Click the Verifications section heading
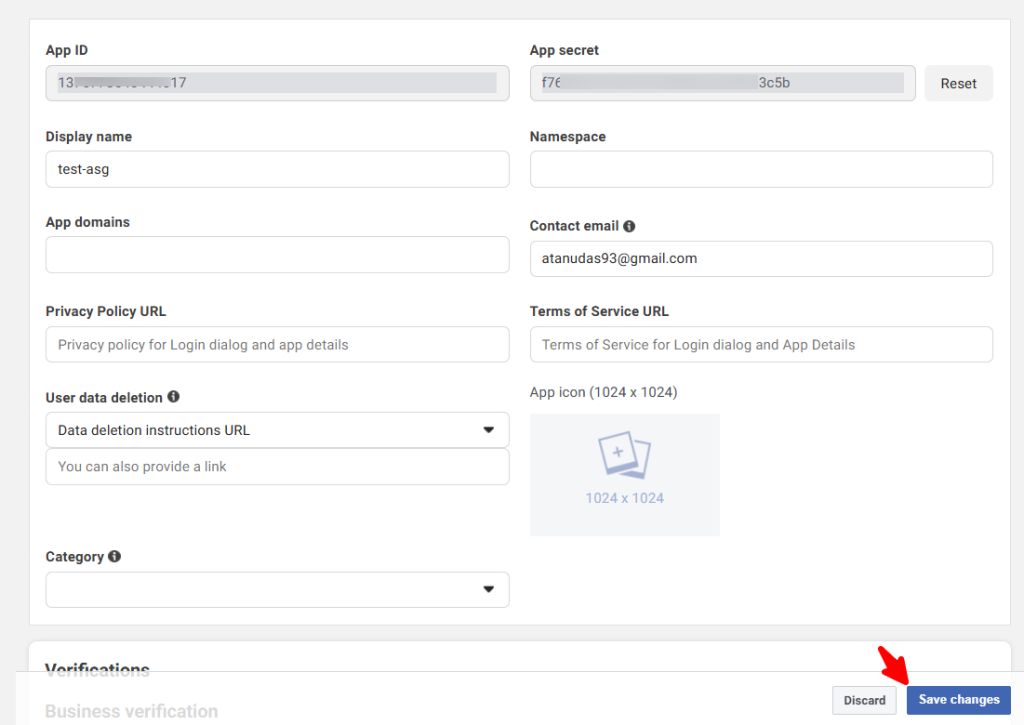The height and width of the screenshot is (725, 1024). click(97, 670)
